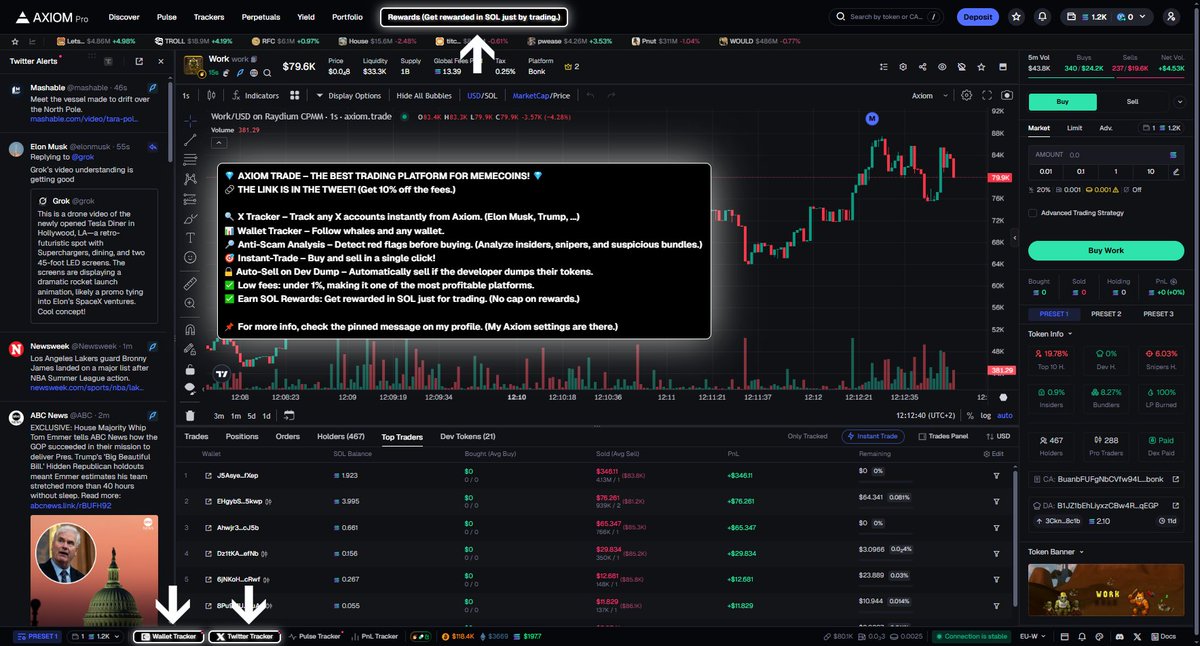Enable Advanced Trading Strategy checkbox
This screenshot has width=1200, height=646.
[1033, 212]
